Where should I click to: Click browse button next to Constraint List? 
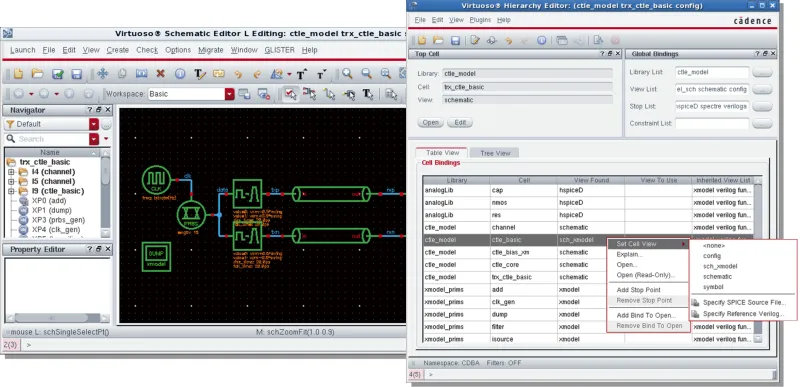click(762, 123)
